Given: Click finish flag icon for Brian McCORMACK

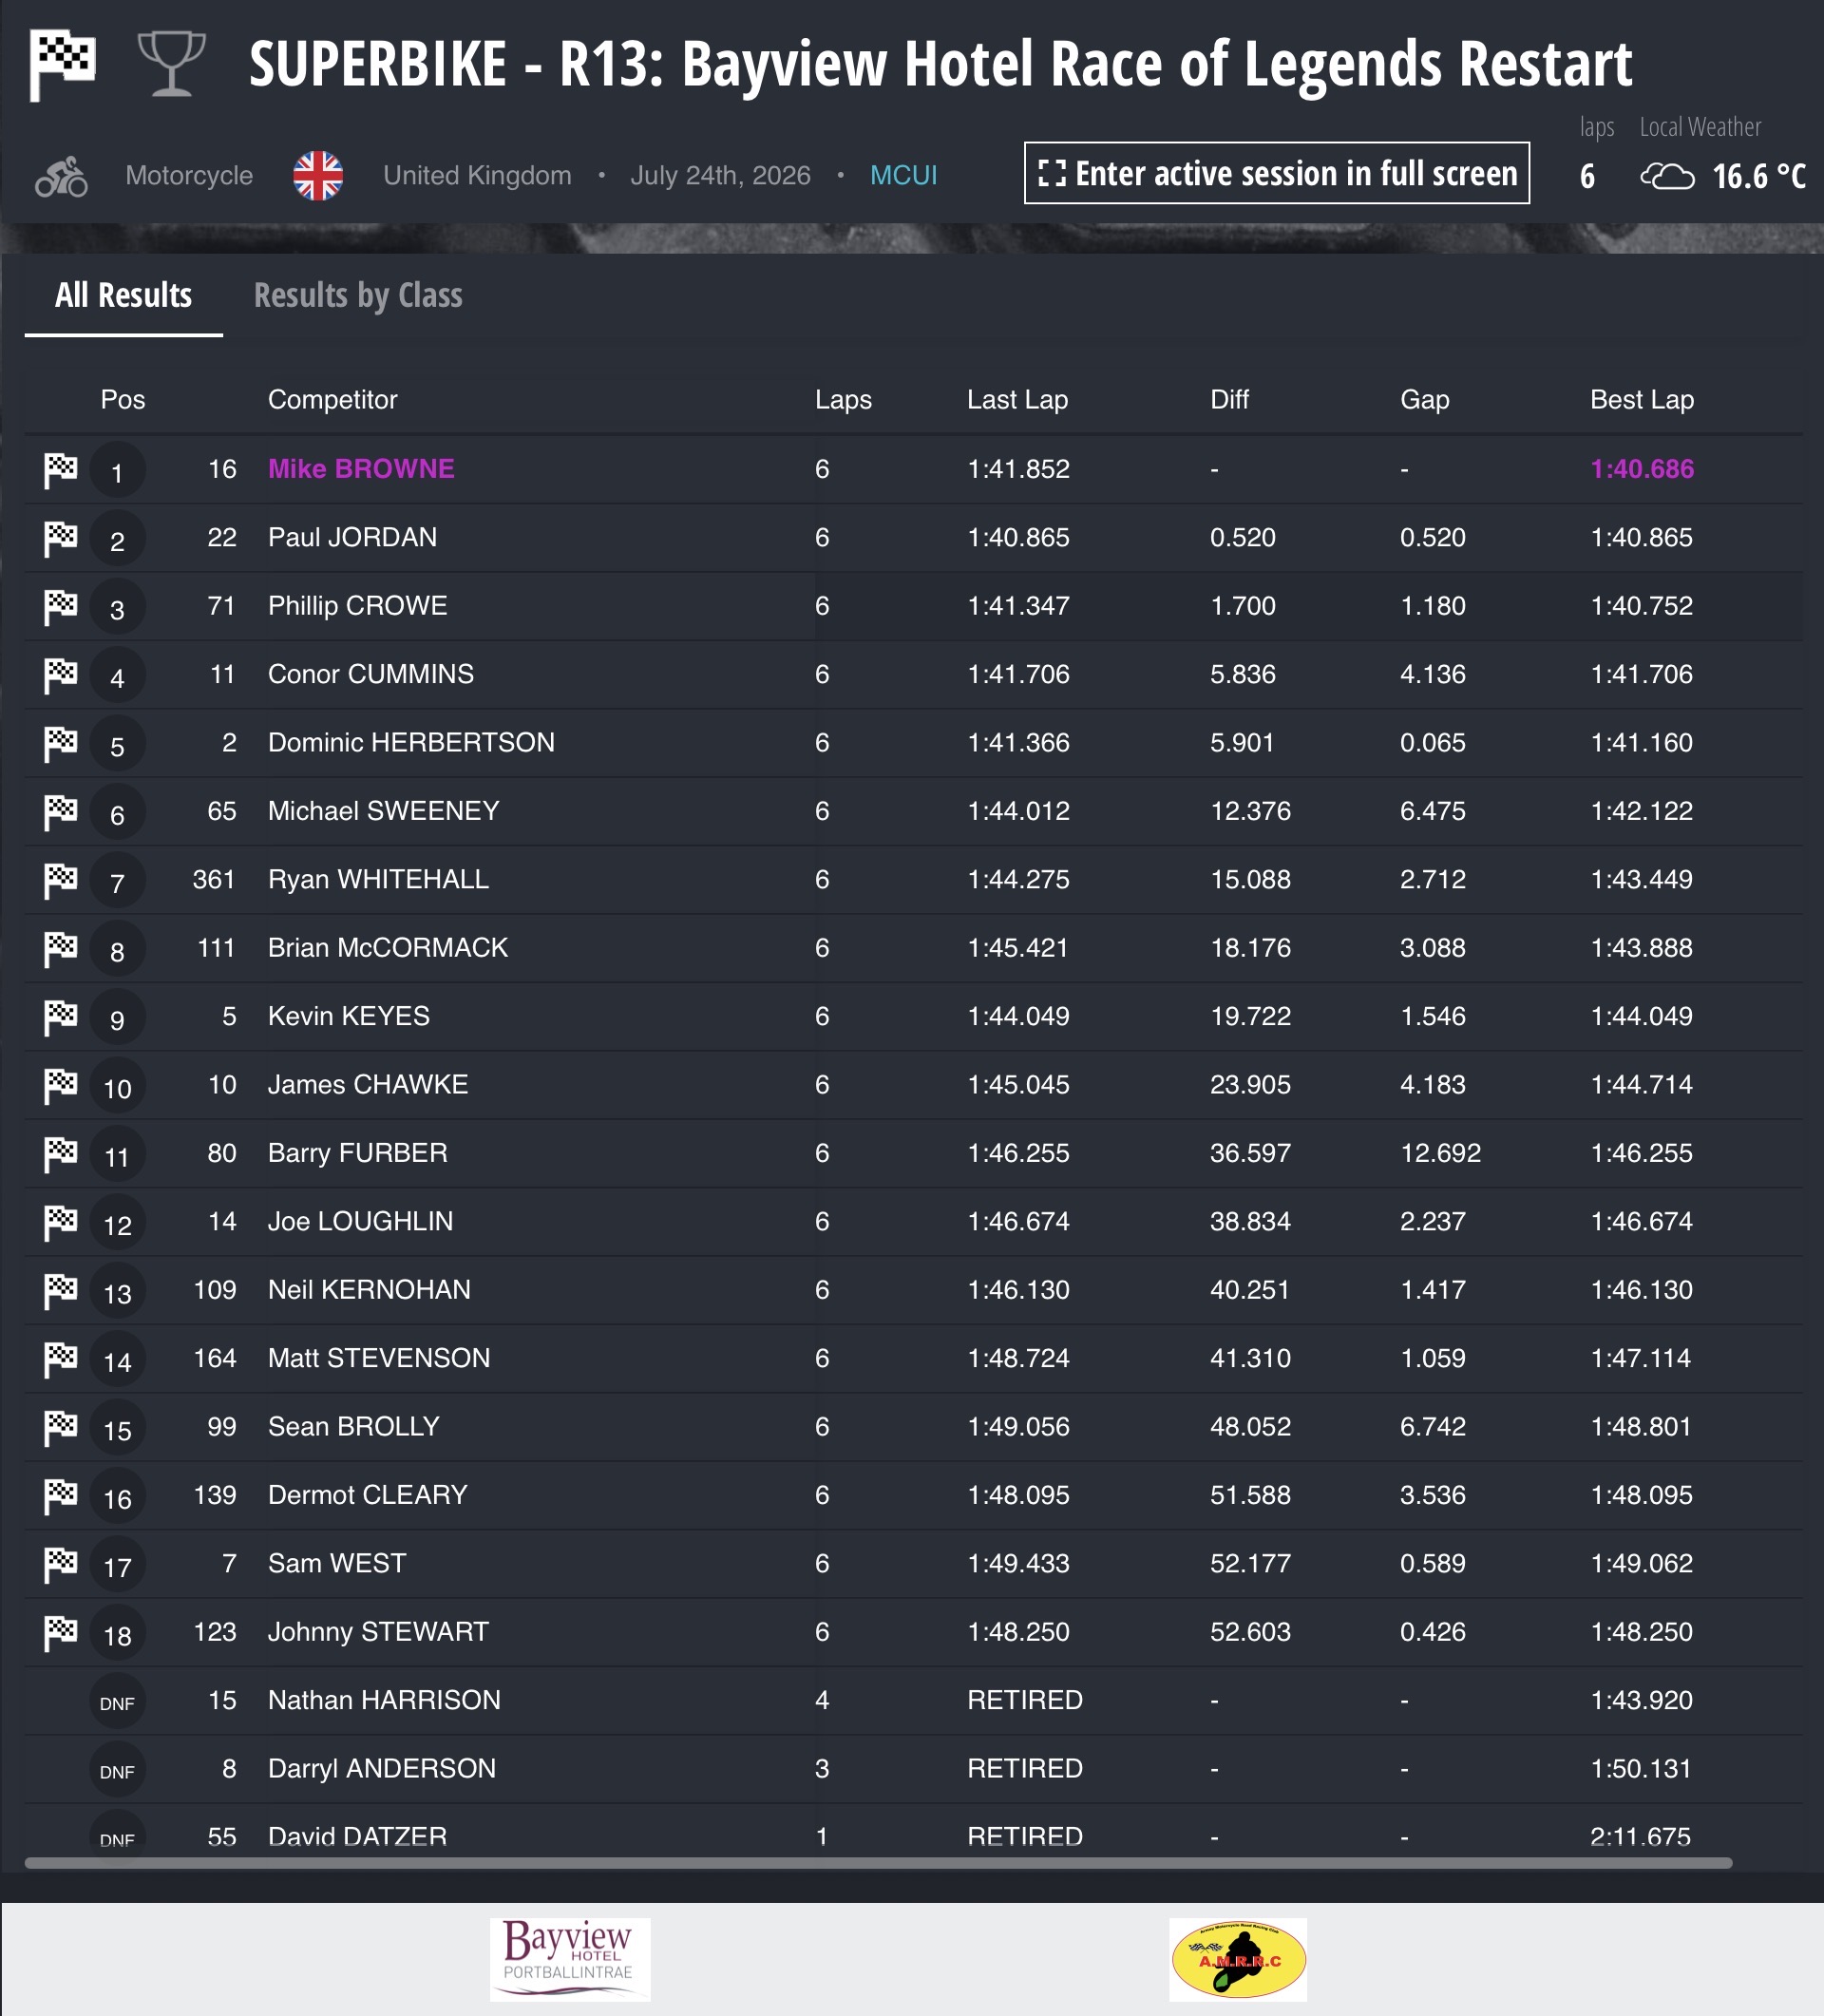Looking at the screenshot, I should pyautogui.click(x=60, y=949).
